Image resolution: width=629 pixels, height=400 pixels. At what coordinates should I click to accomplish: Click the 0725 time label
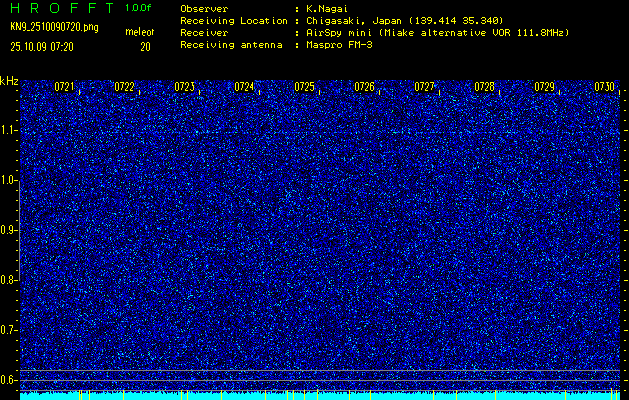pos(304,87)
